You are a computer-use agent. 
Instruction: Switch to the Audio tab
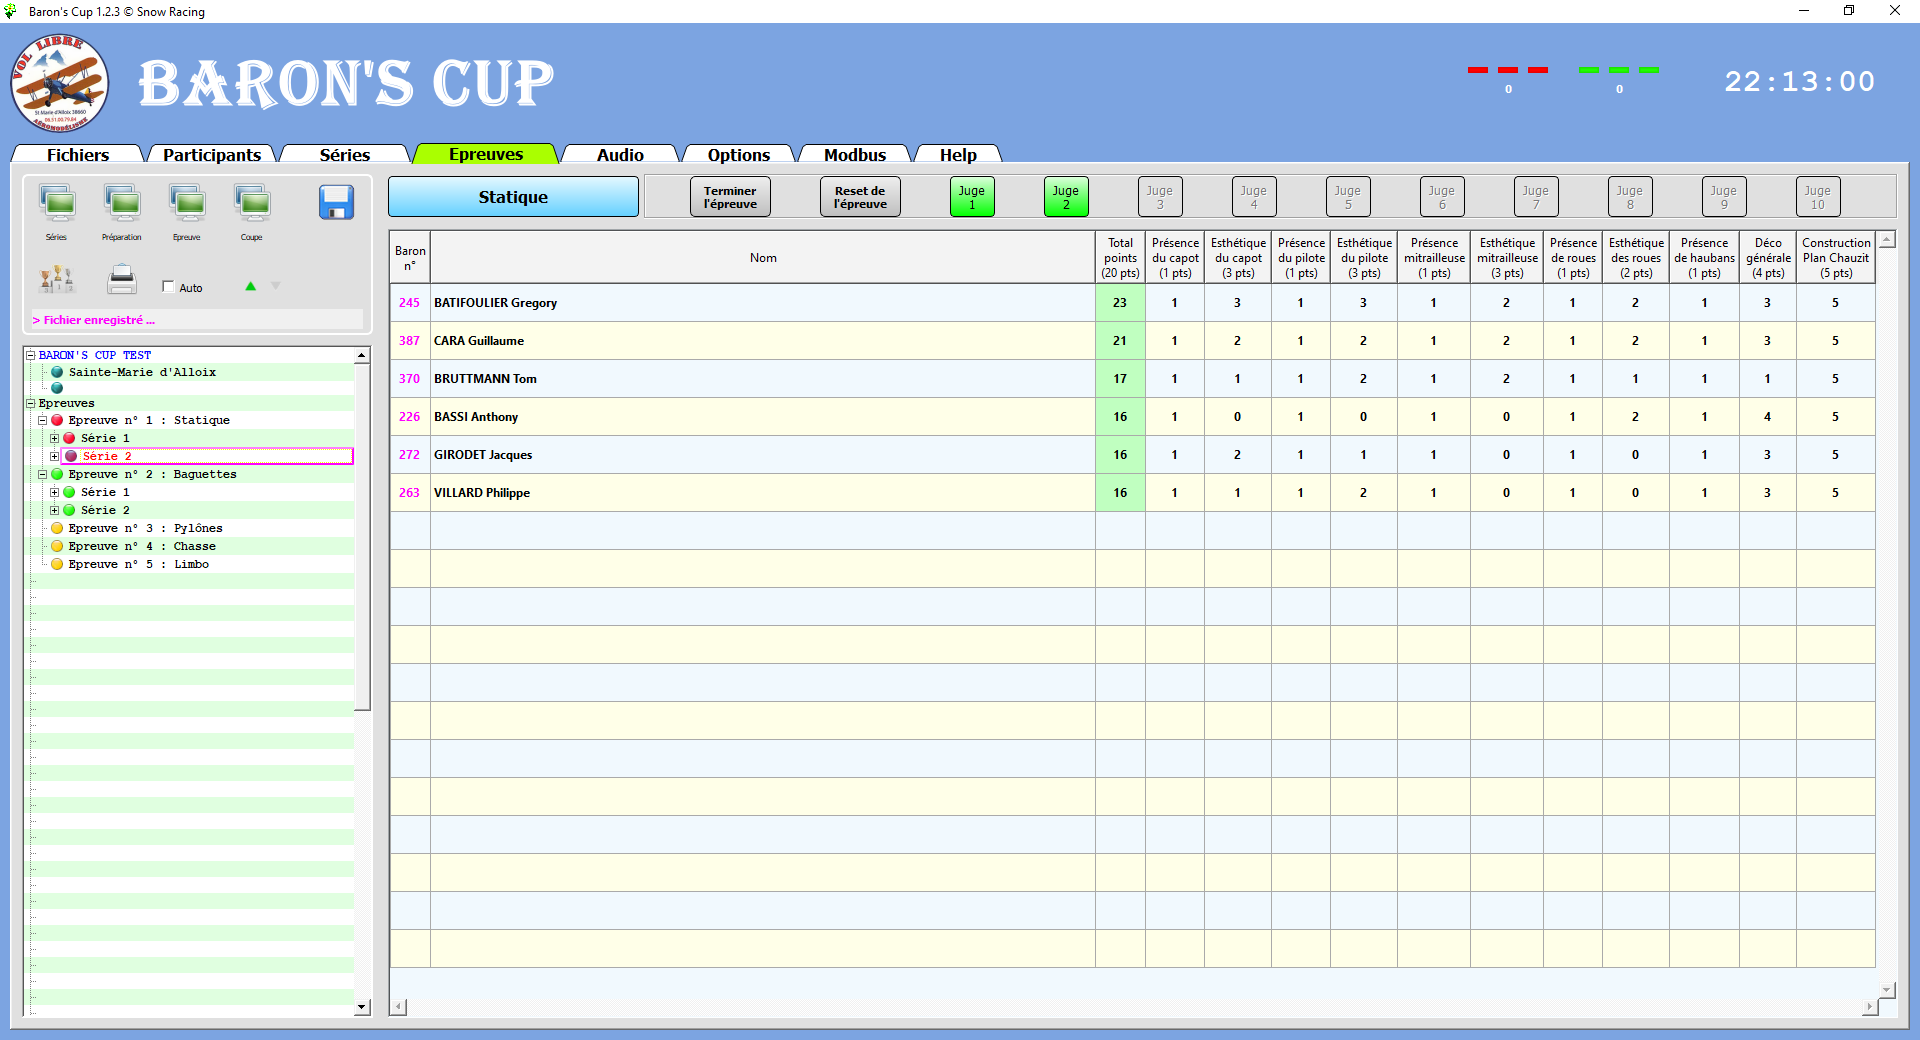click(619, 155)
